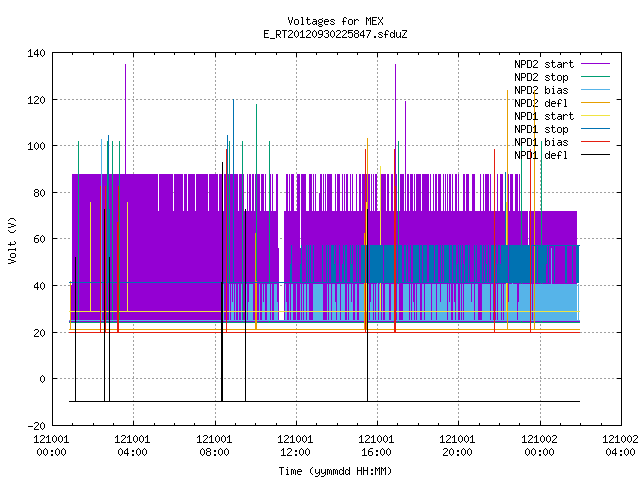
Task: Click the purple NPD2 start legend line
Action: (x=595, y=64)
